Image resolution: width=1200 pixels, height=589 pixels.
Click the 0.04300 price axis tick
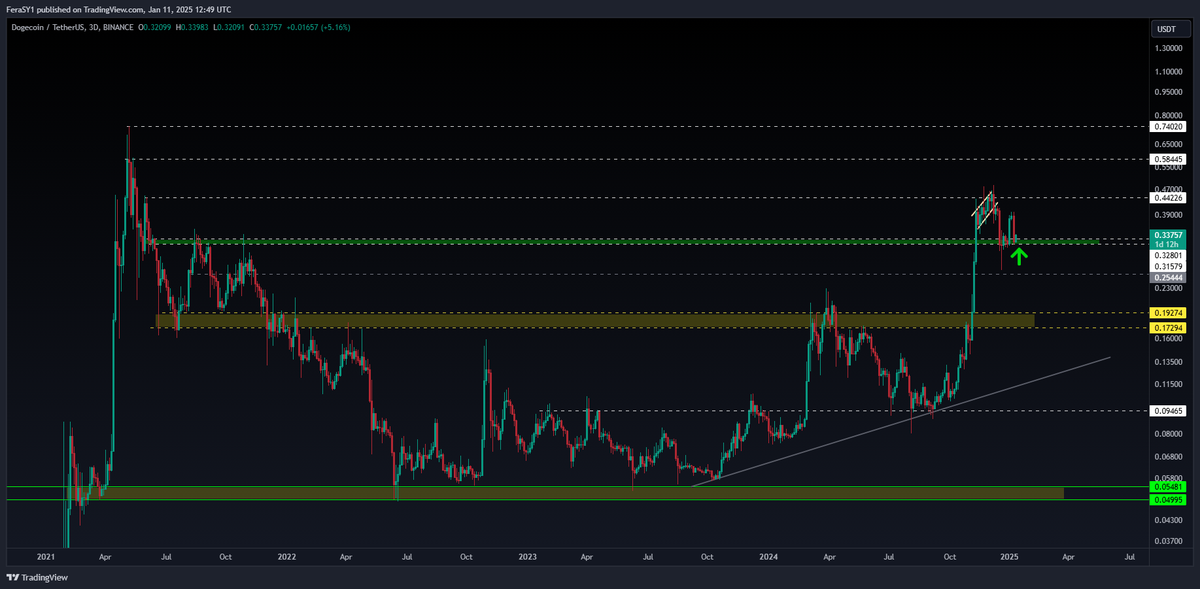pos(1169,519)
